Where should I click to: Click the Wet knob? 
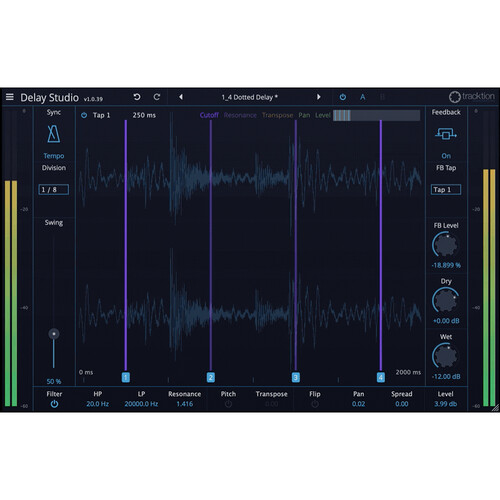click(446, 356)
